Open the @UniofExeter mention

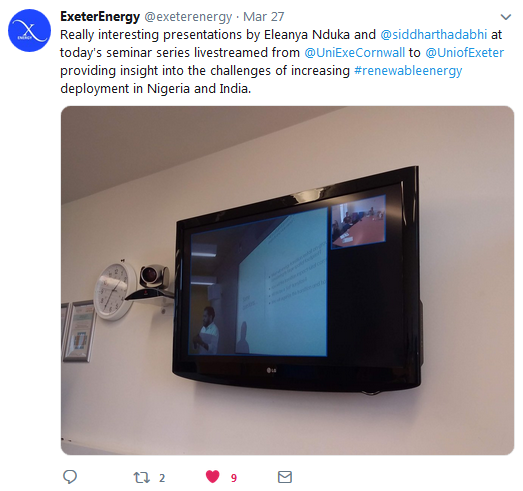click(464, 53)
